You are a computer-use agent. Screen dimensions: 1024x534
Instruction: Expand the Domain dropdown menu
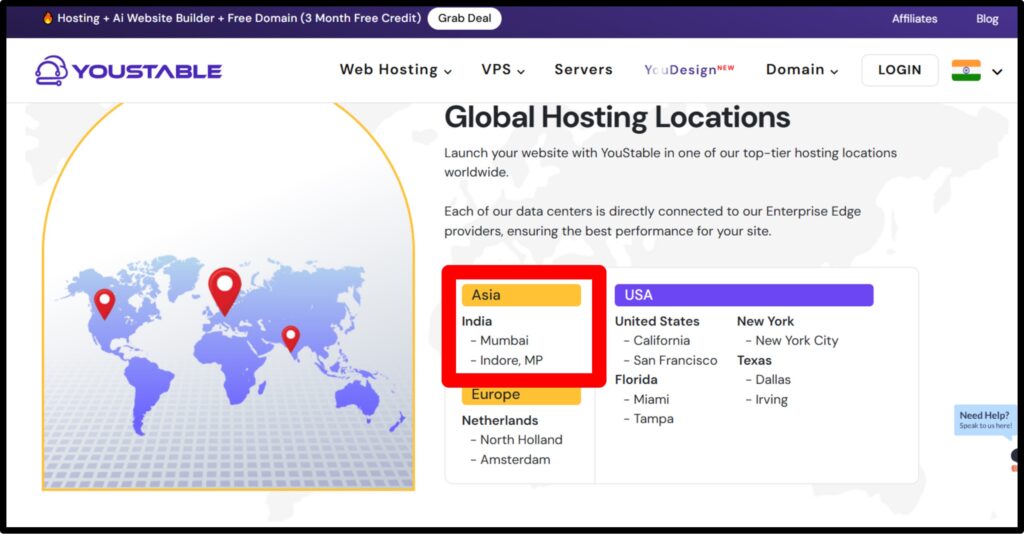click(x=802, y=70)
